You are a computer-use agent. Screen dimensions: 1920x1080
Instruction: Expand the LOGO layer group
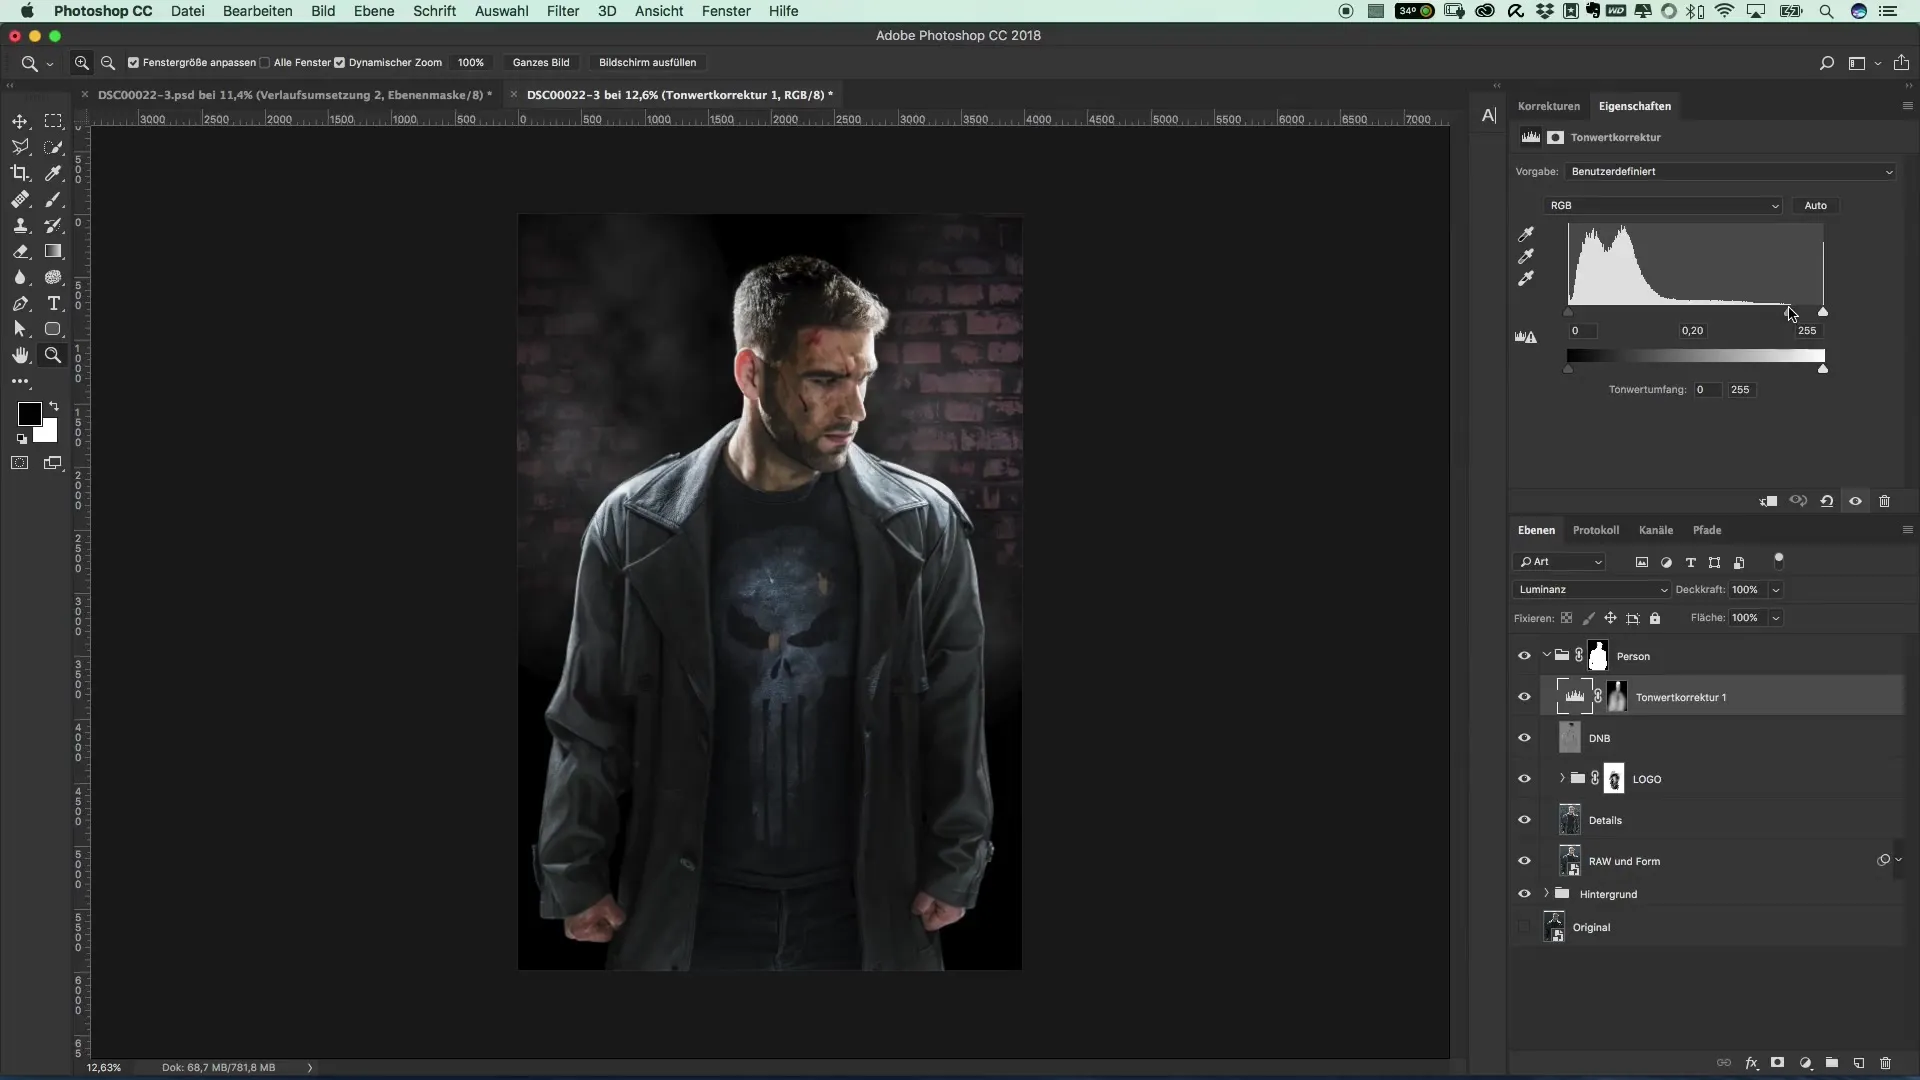tap(1562, 779)
